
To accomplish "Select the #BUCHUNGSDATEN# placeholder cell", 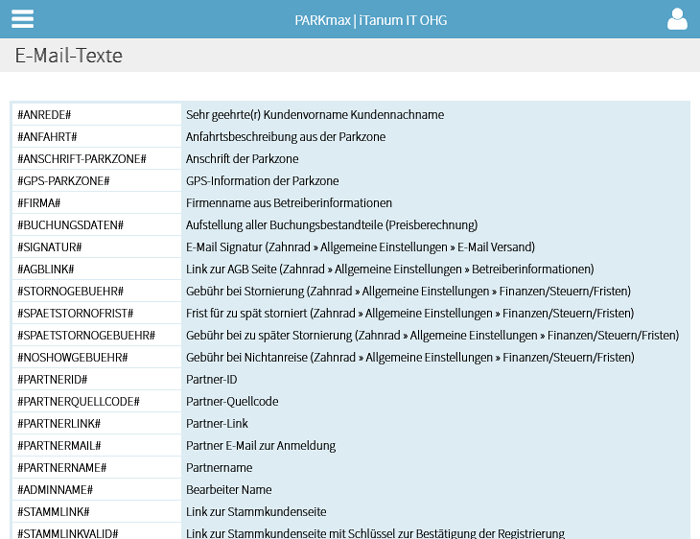I will point(96,225).
